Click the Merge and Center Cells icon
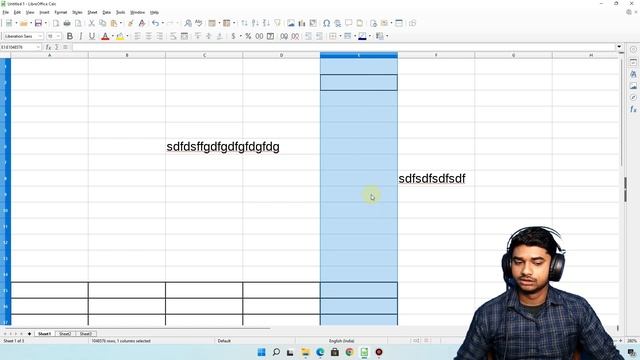 point(184,36)
